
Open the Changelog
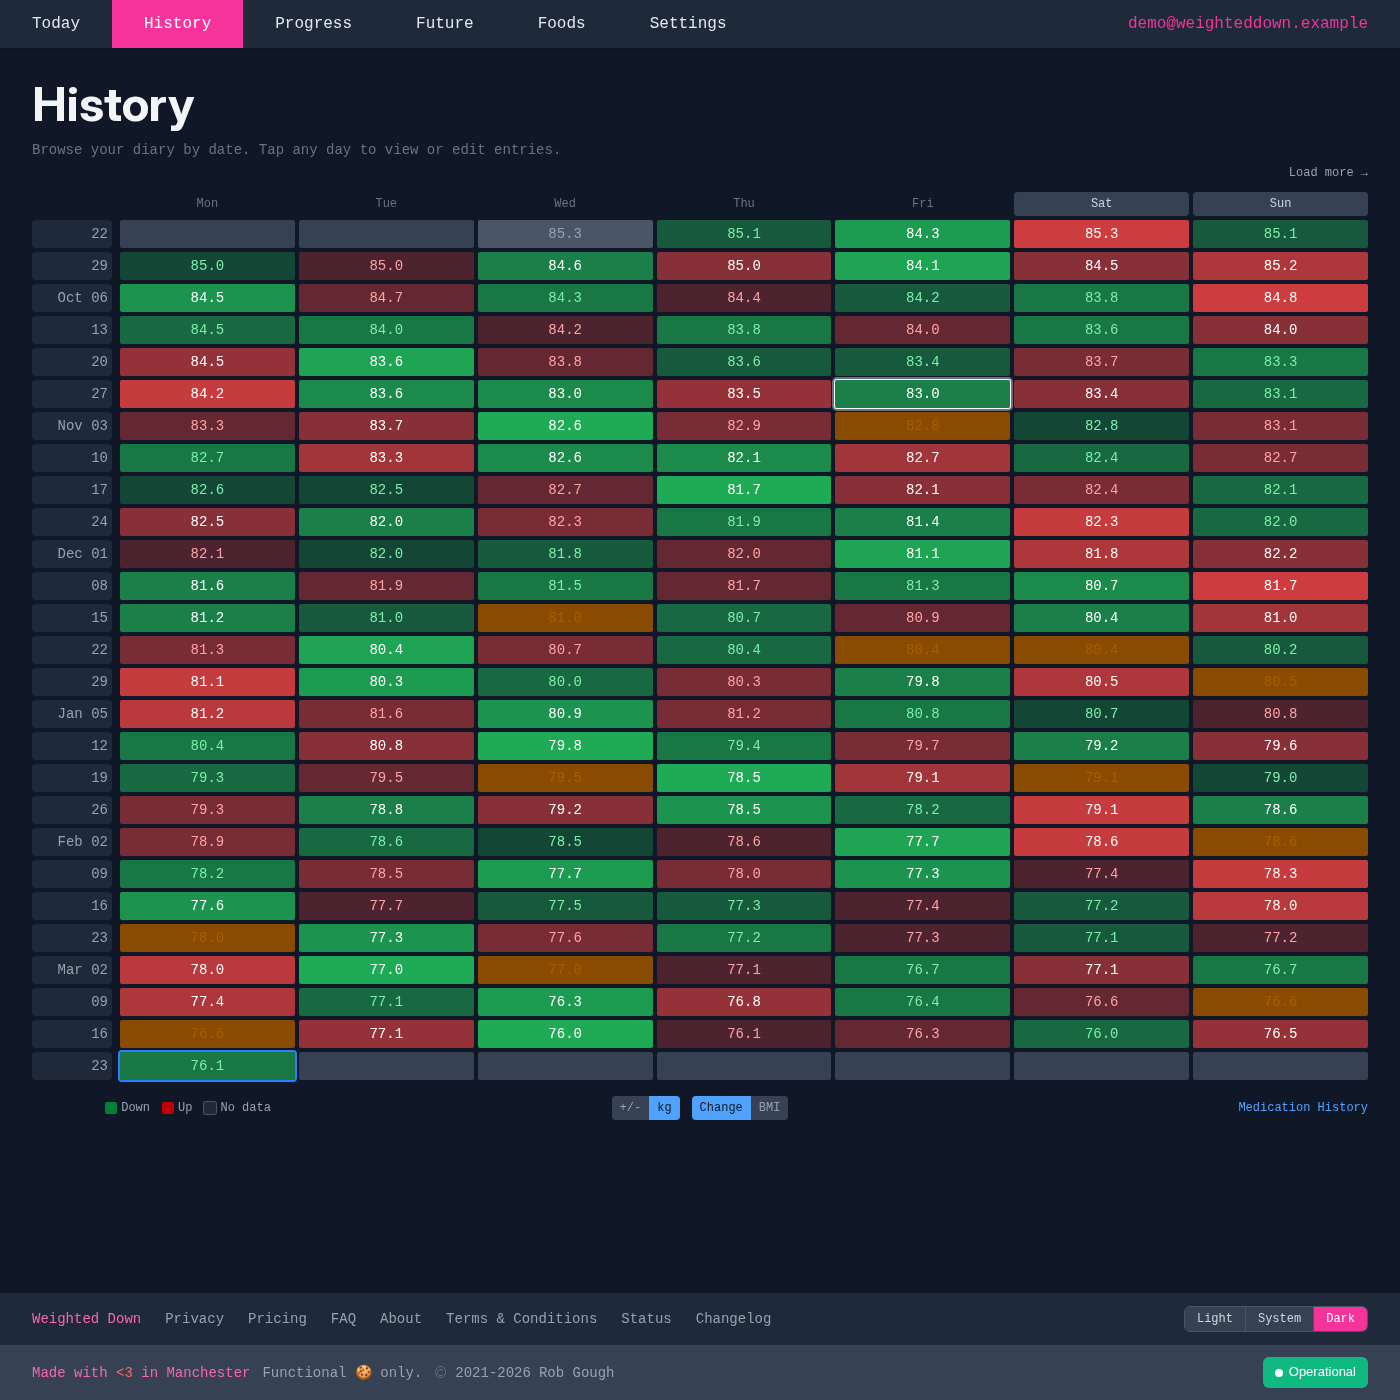tap(732, 1319)
